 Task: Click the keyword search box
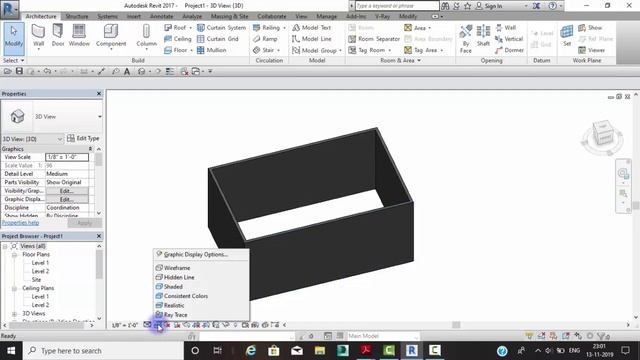pos(397,6)
